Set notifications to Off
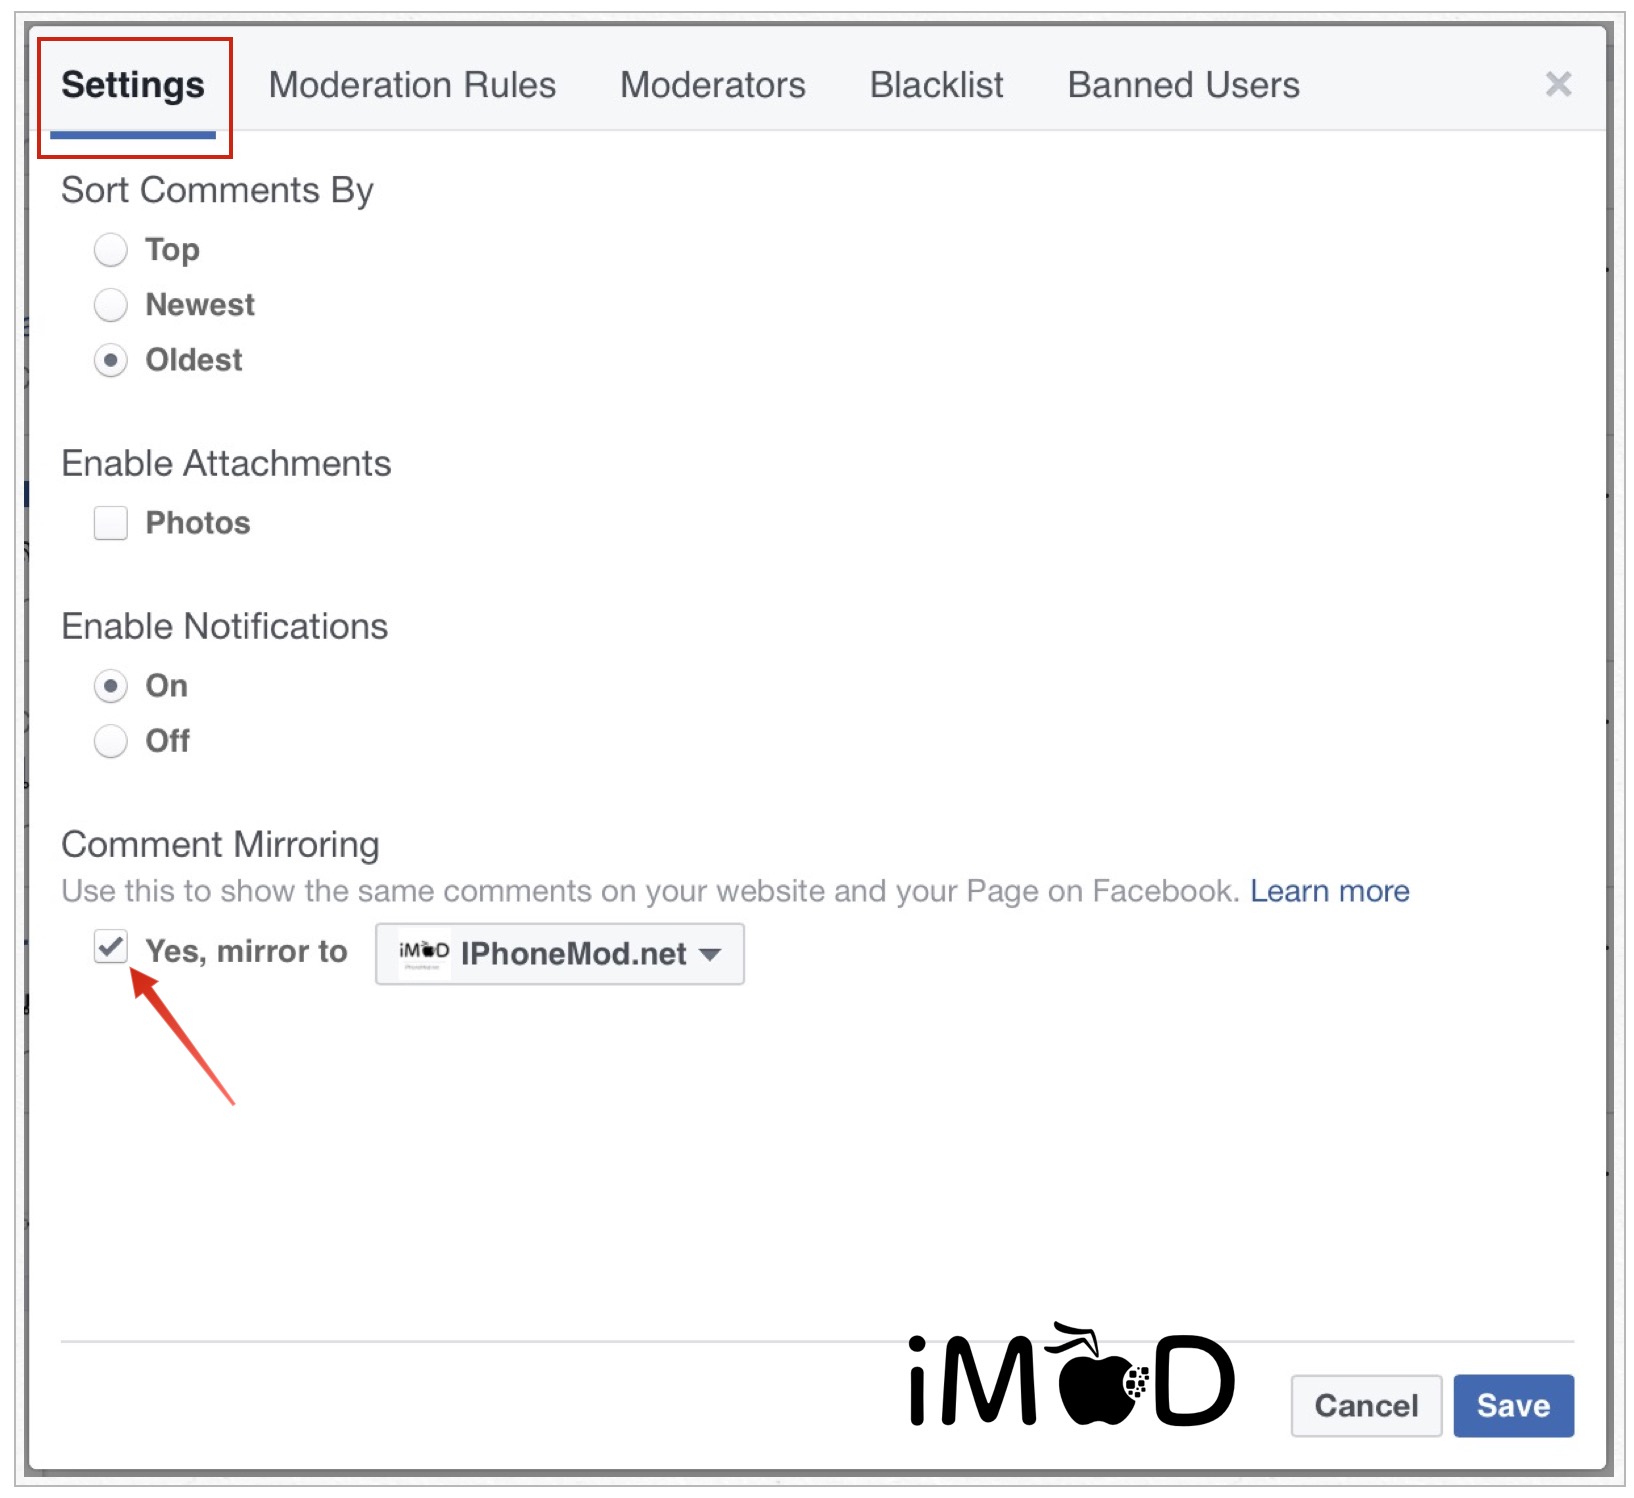 click(111, 741)
